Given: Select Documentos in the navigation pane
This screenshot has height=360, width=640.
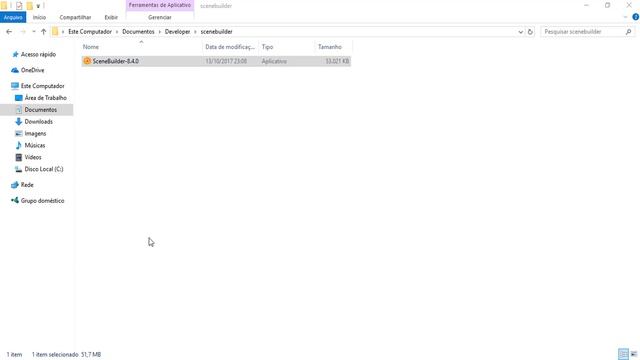Looking at the screenshot, I should (40, 110).
